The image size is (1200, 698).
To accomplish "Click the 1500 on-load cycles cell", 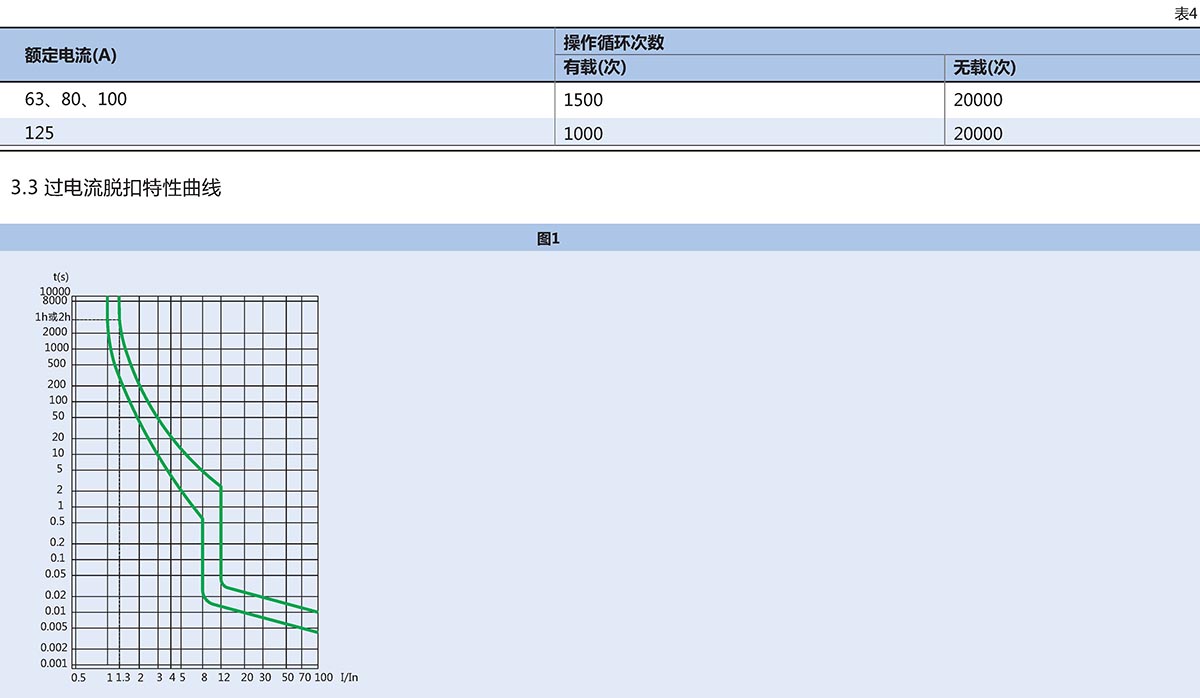I will [583, 100].
